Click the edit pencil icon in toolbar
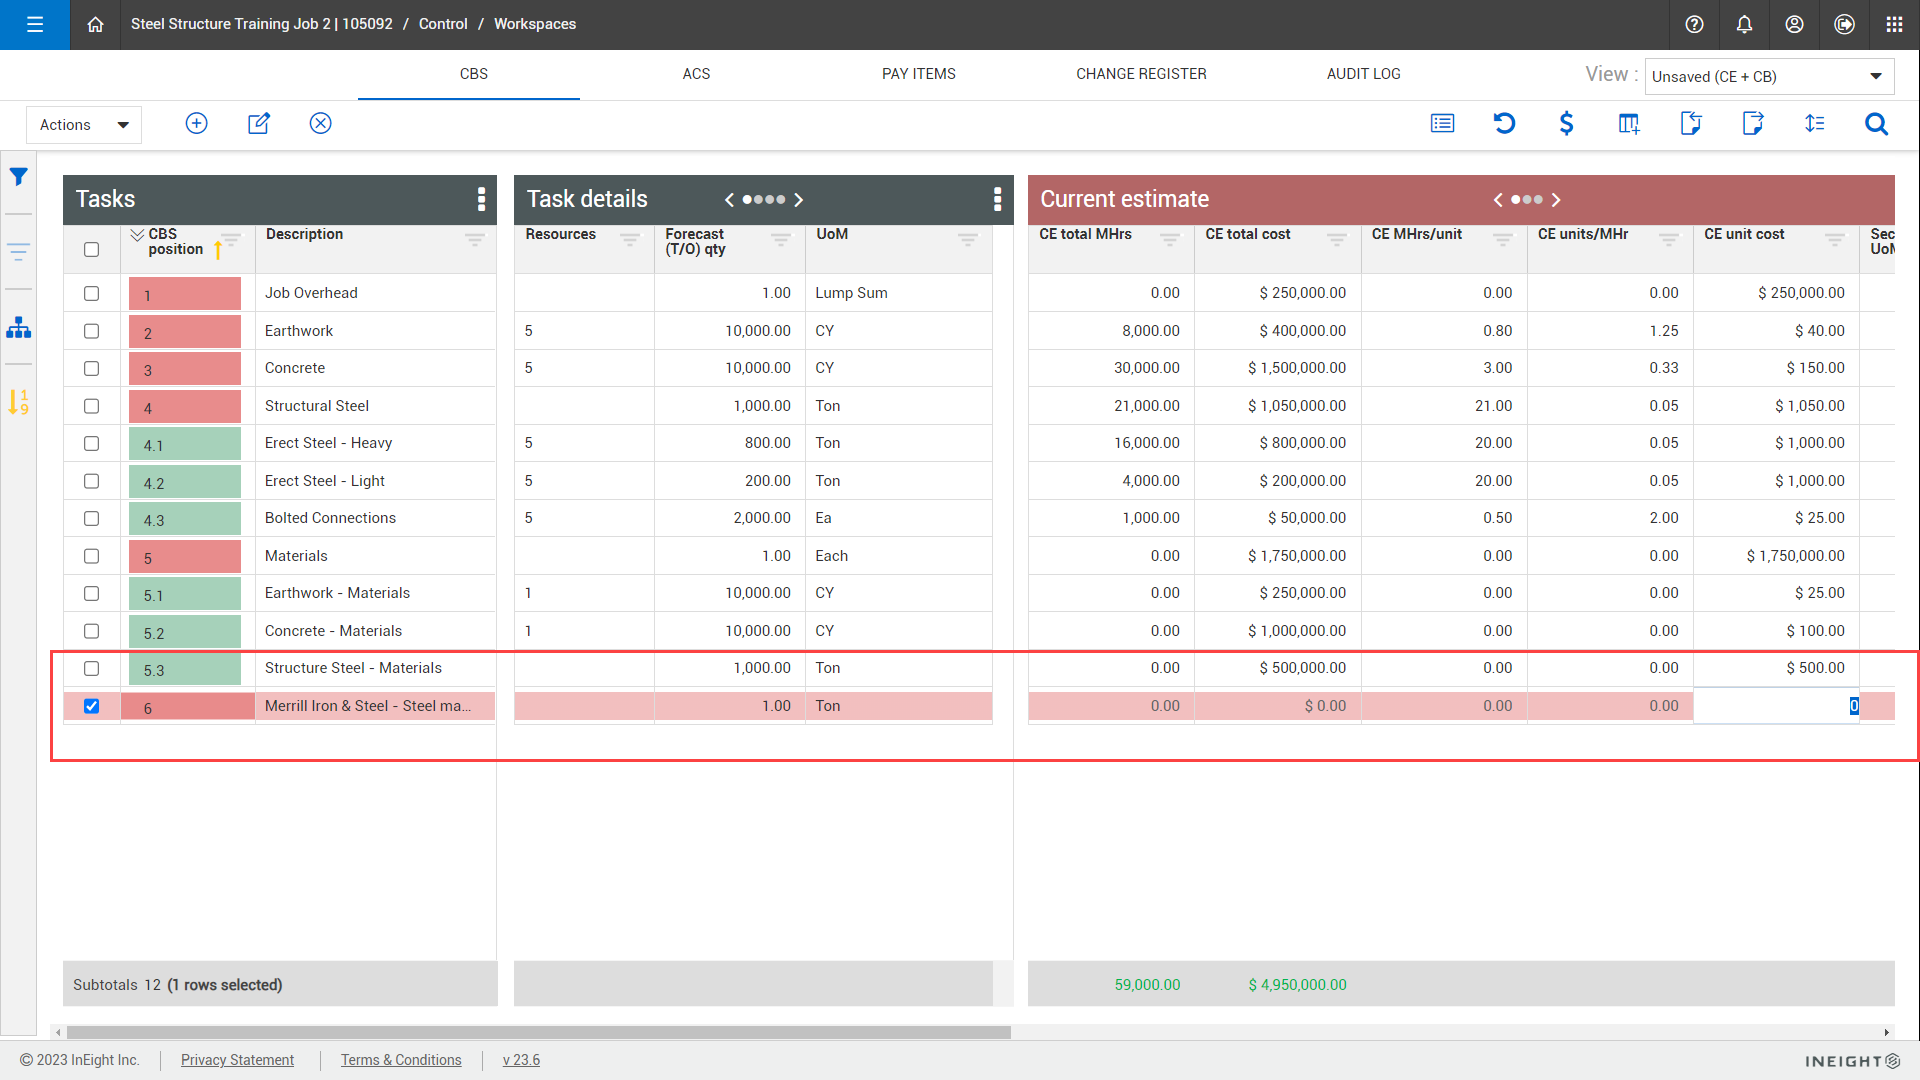This screenshot has height=1080, width=1920. point(259,123)
